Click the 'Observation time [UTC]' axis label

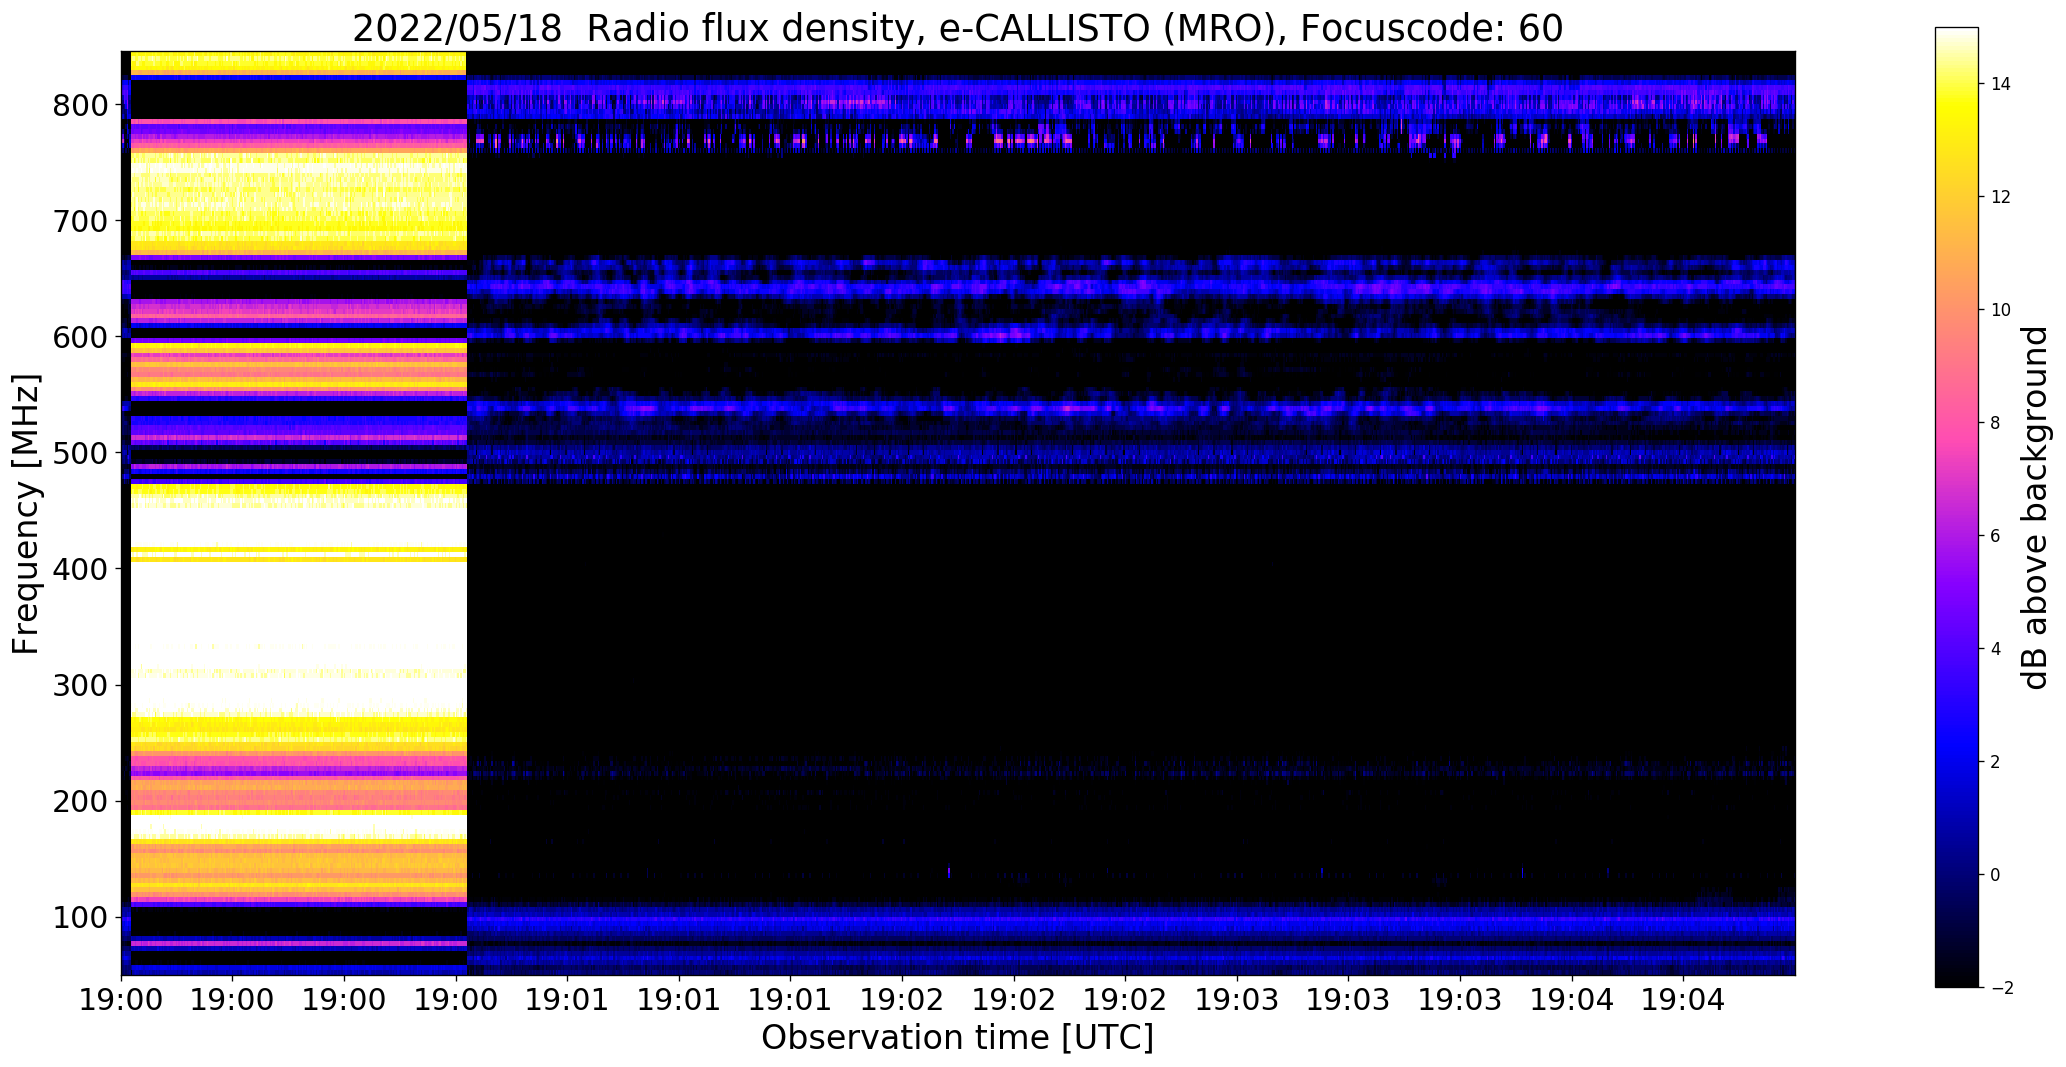(958, 1038)
